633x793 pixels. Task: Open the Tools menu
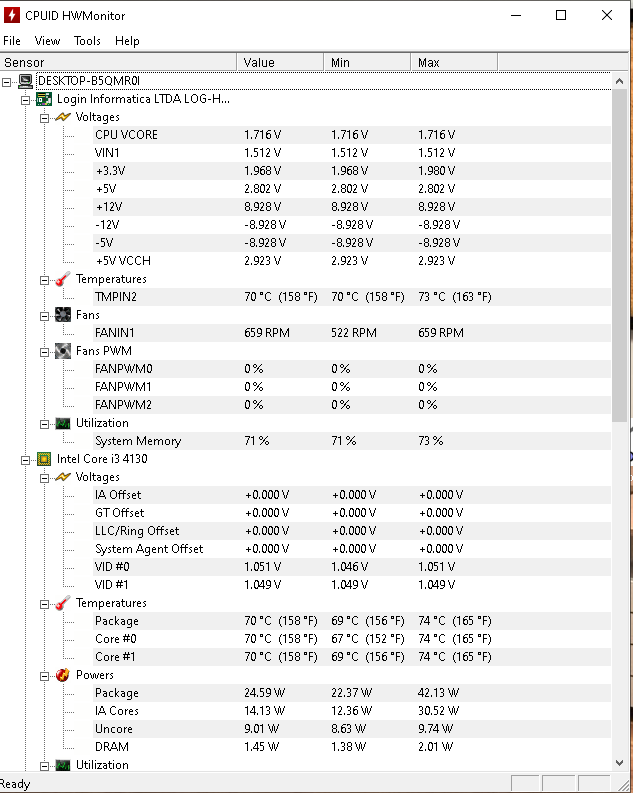click(x=87, y=41)
